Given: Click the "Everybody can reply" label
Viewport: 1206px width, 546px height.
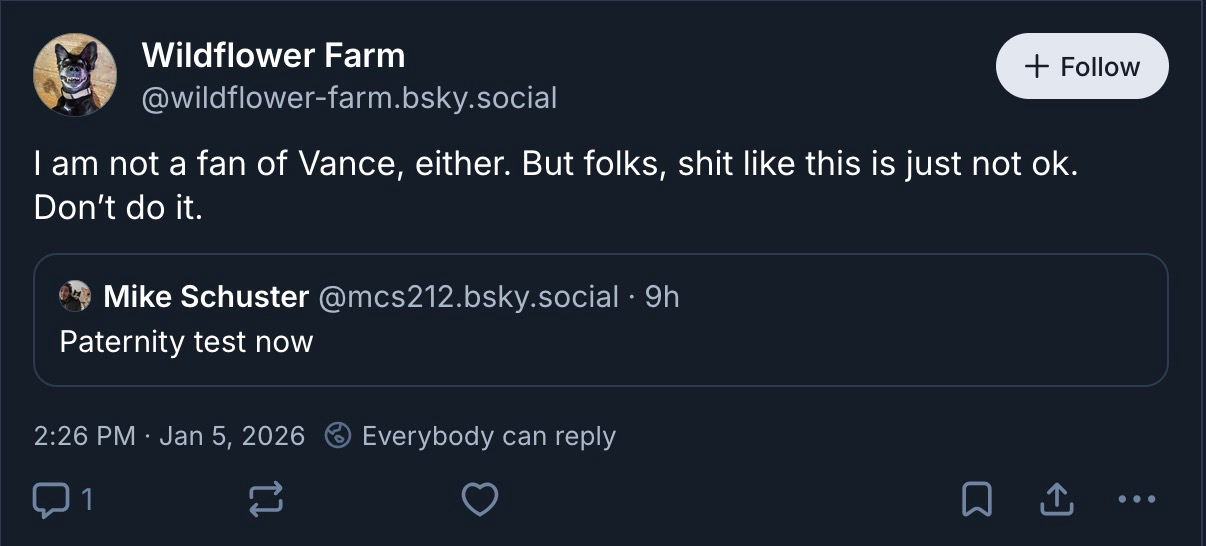Looking at the screenshot, I should point(488,437).
